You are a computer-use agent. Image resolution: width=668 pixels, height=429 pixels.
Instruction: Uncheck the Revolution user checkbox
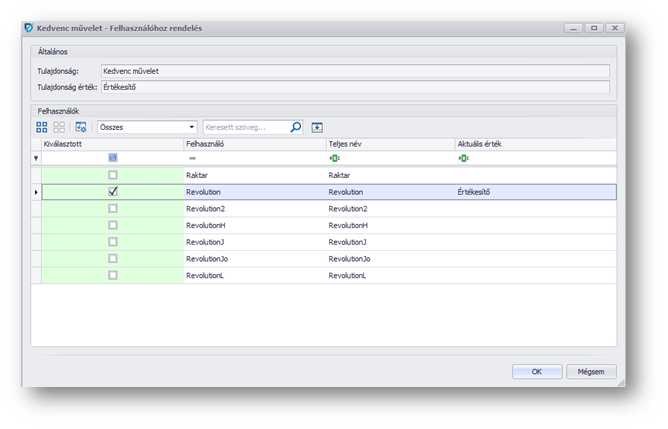coord(113,192)
